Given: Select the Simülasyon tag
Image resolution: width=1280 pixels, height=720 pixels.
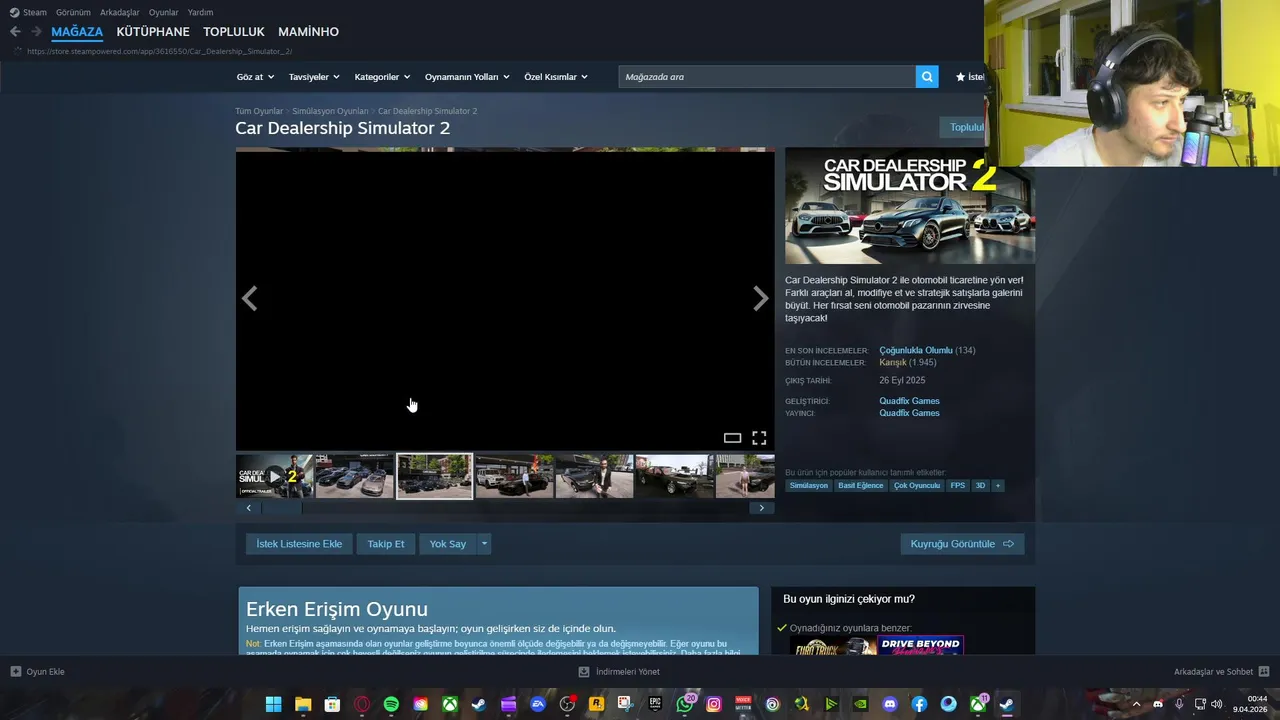Looking at the screenshot, I should (x=809, y=486).
